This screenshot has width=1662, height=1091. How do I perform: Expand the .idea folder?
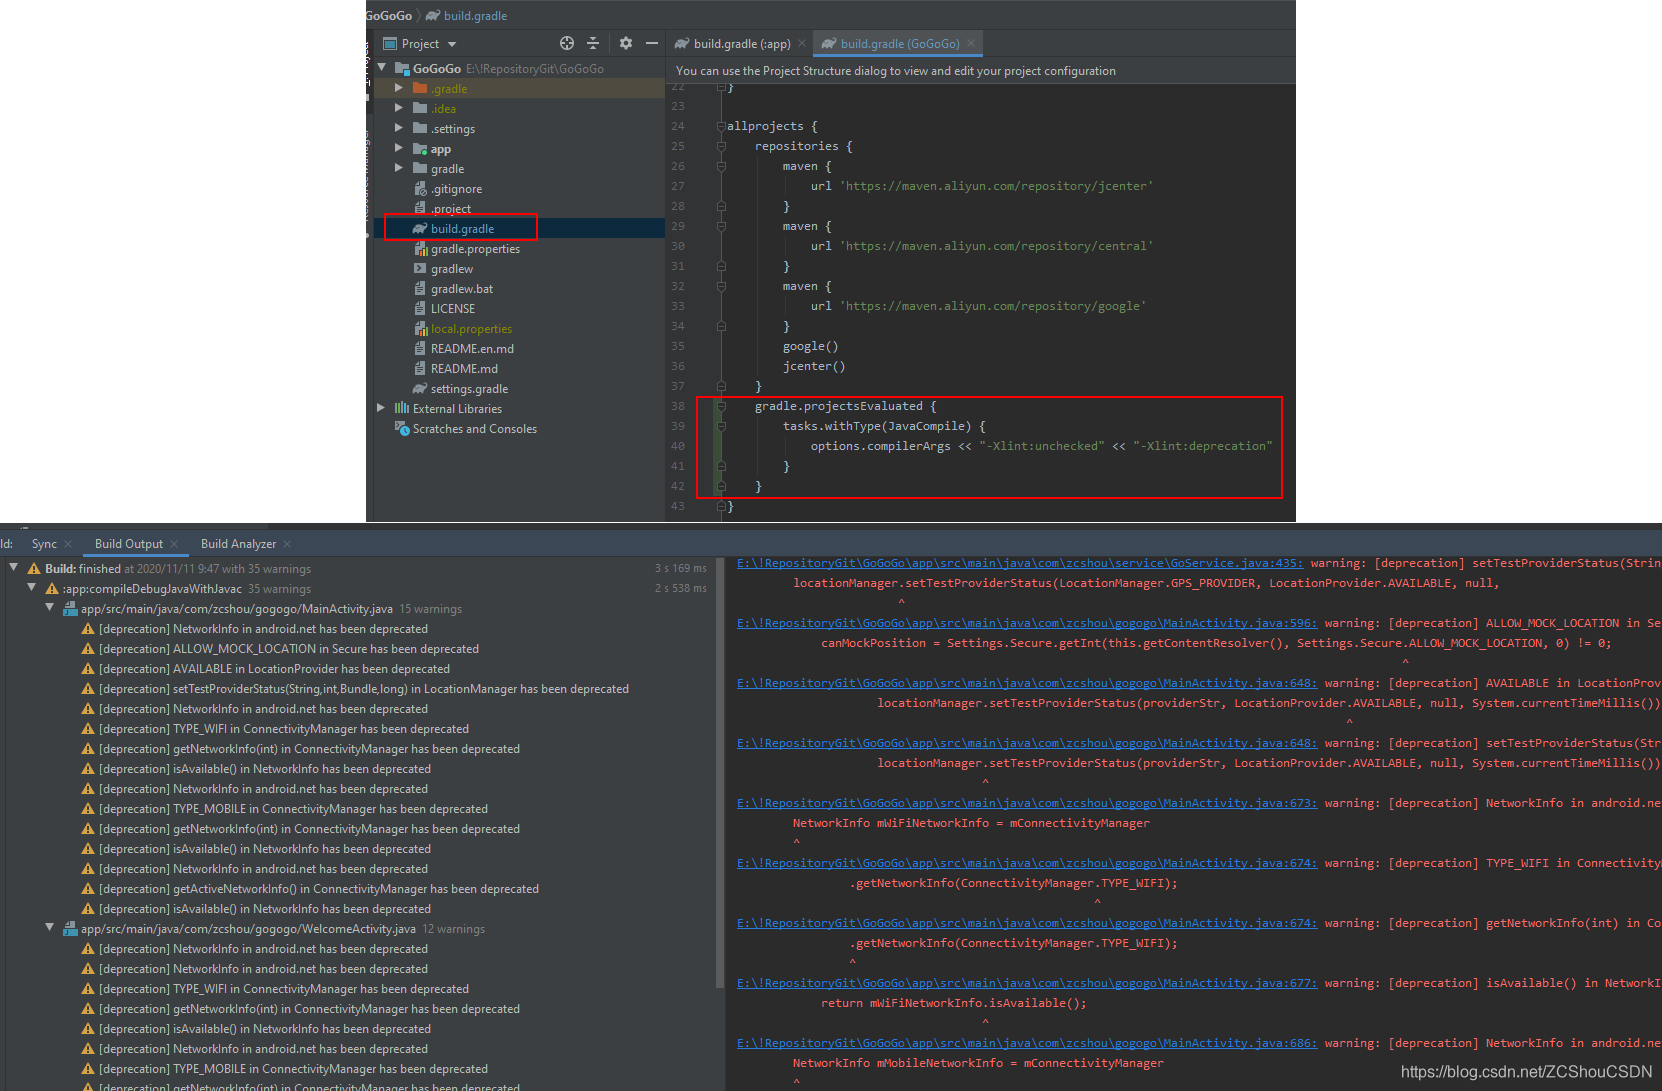[399, 108]
